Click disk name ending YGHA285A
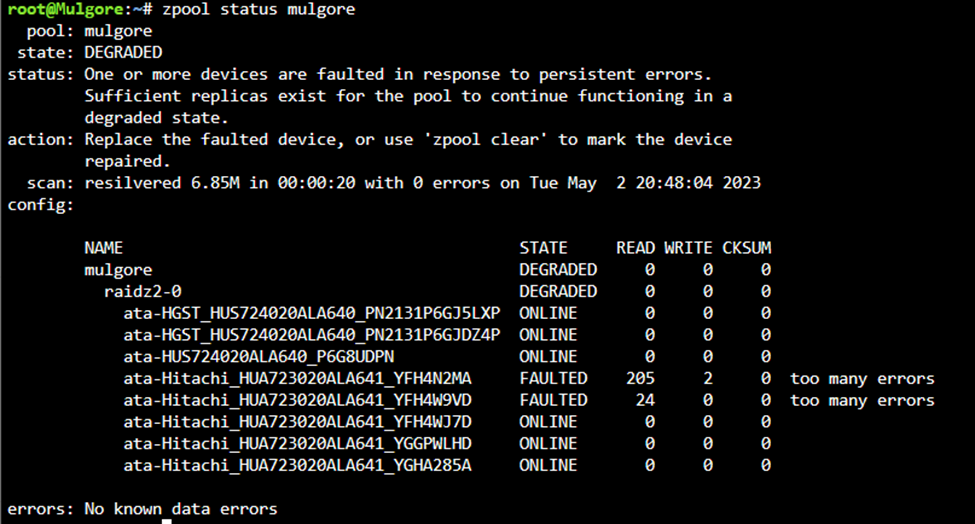 (297, 466)
